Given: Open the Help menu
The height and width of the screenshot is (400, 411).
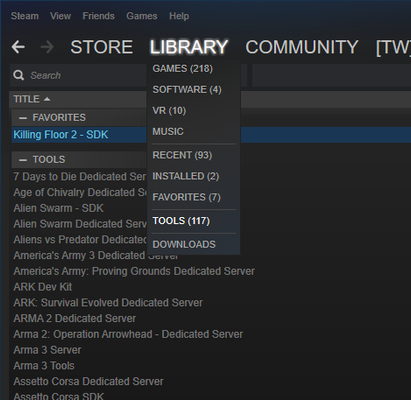Looking at the screenshot, I should [x=179, y=16].
